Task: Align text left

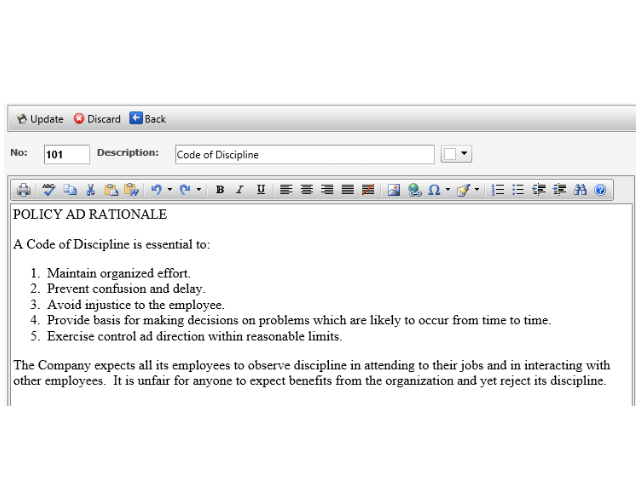Action: [286, 190]
